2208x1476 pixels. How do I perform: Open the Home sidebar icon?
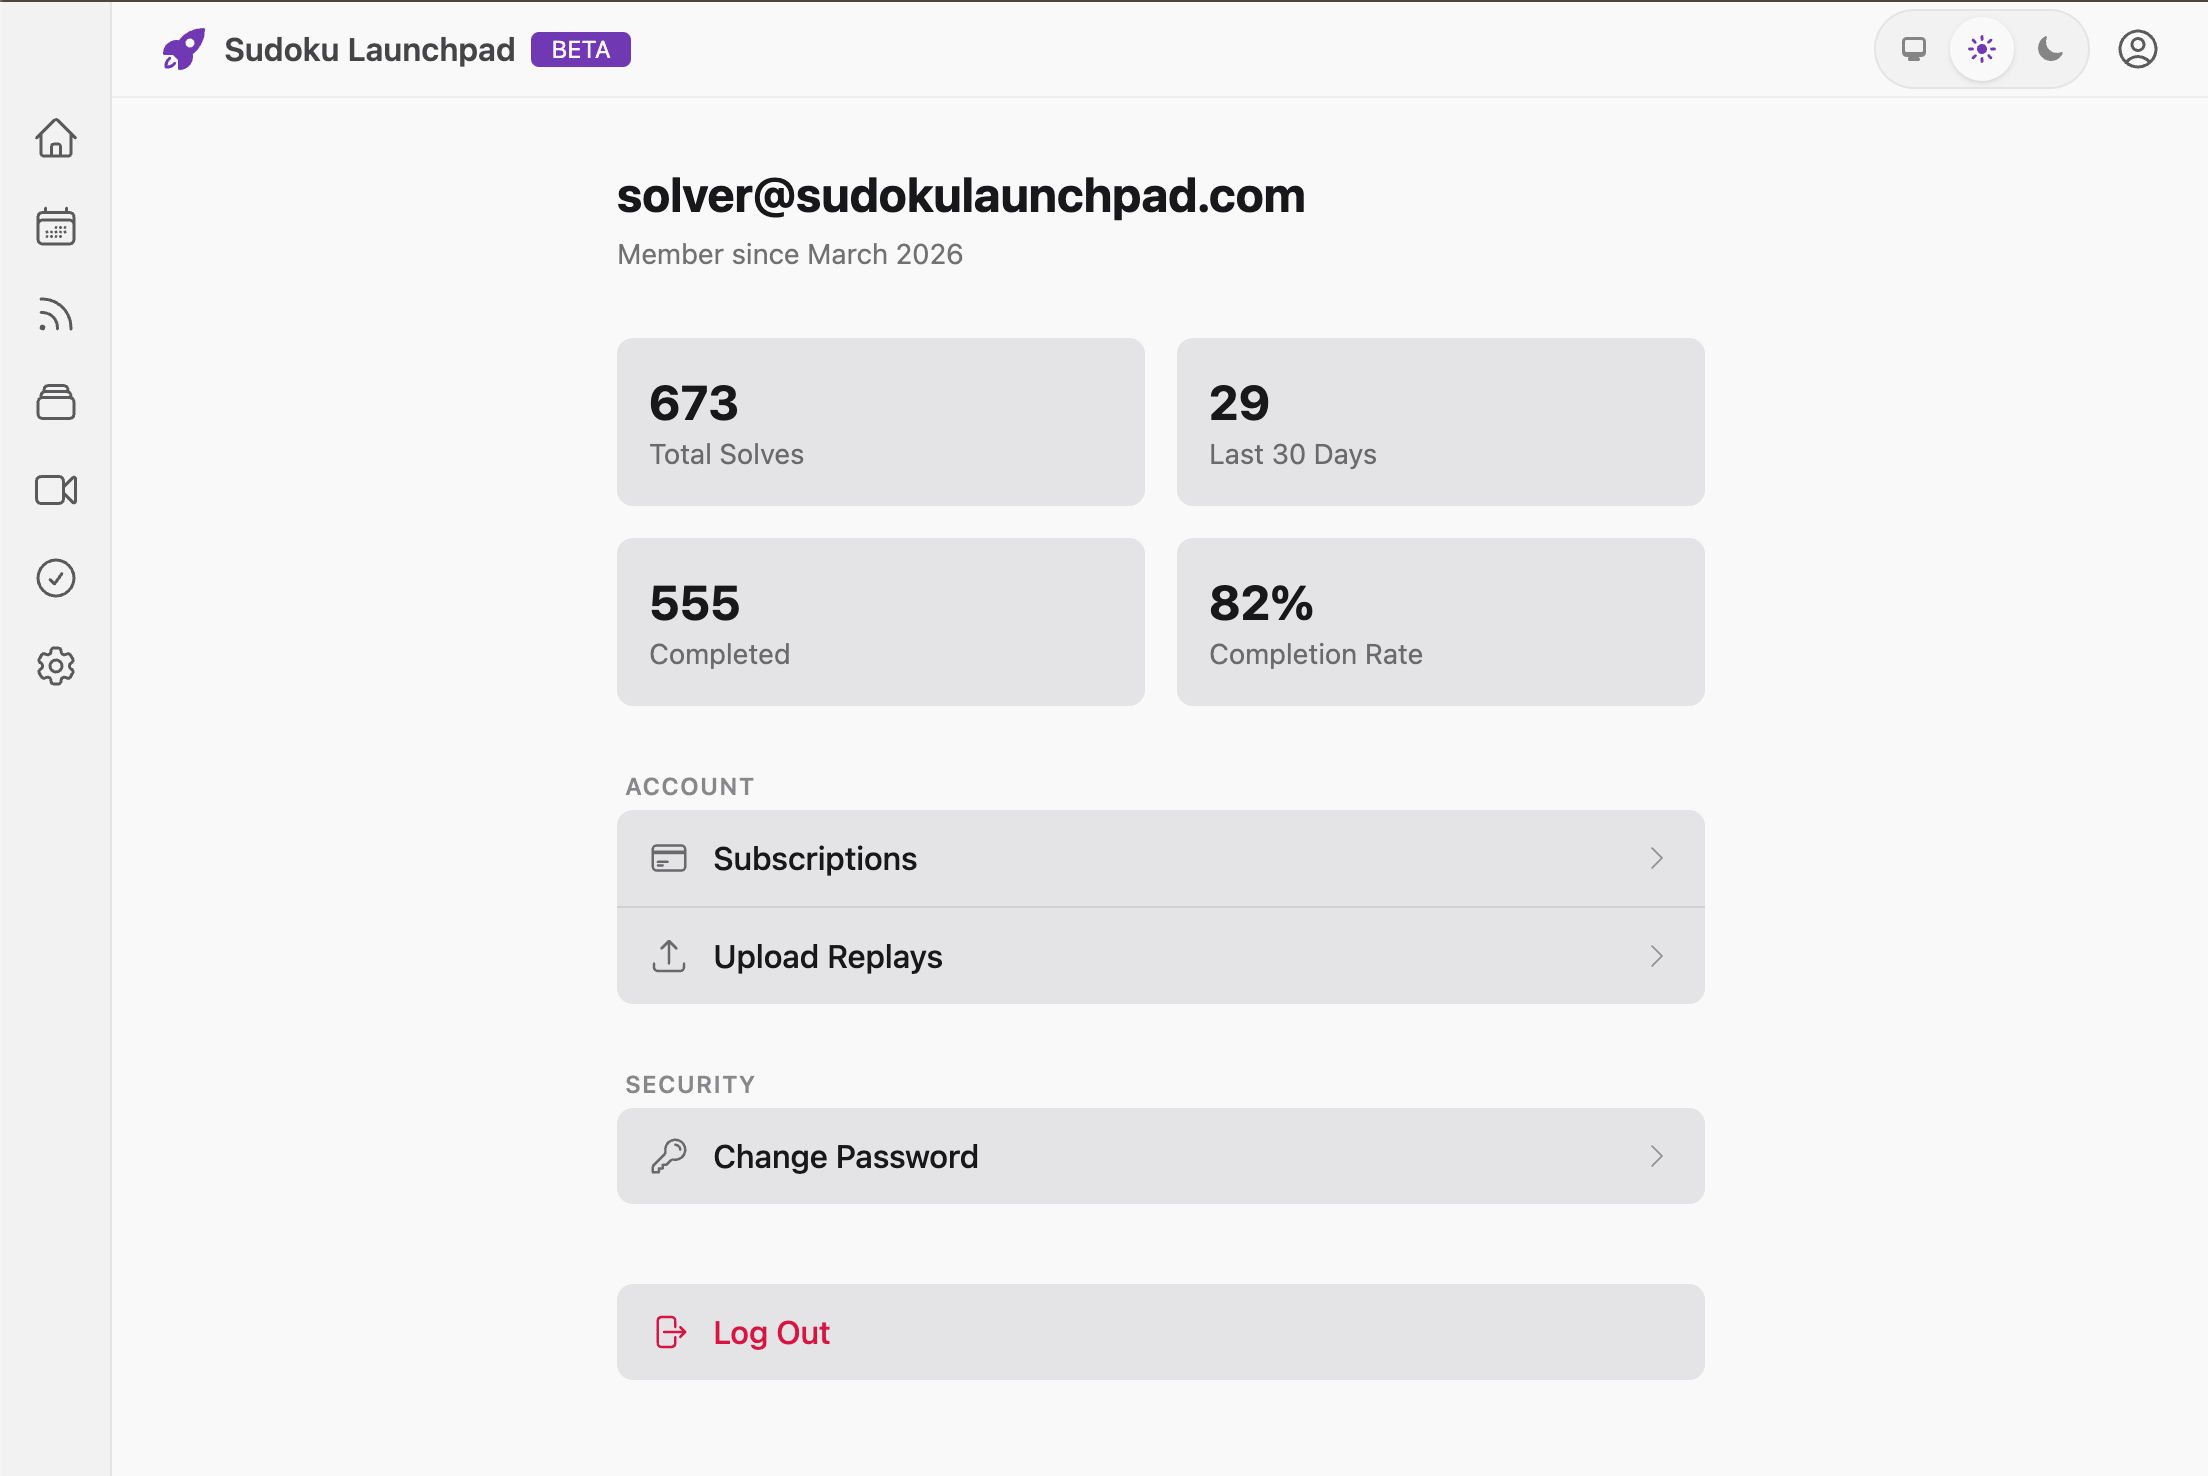click(55, 139)
